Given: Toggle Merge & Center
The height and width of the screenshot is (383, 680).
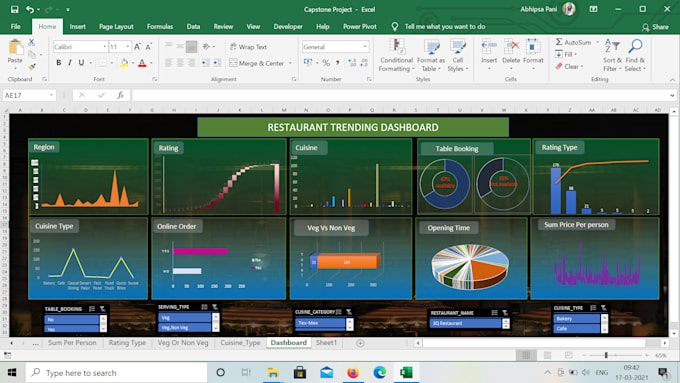Looking at the screenshot, I should point(256,63).
